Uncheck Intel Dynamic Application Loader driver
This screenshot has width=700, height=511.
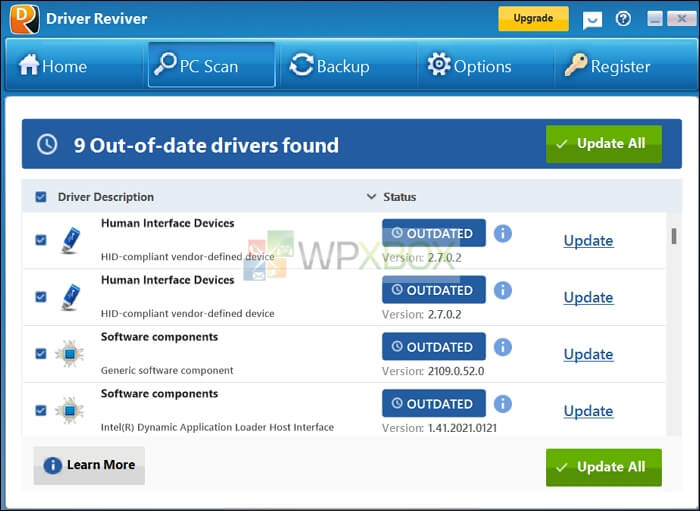coord(41,410)
